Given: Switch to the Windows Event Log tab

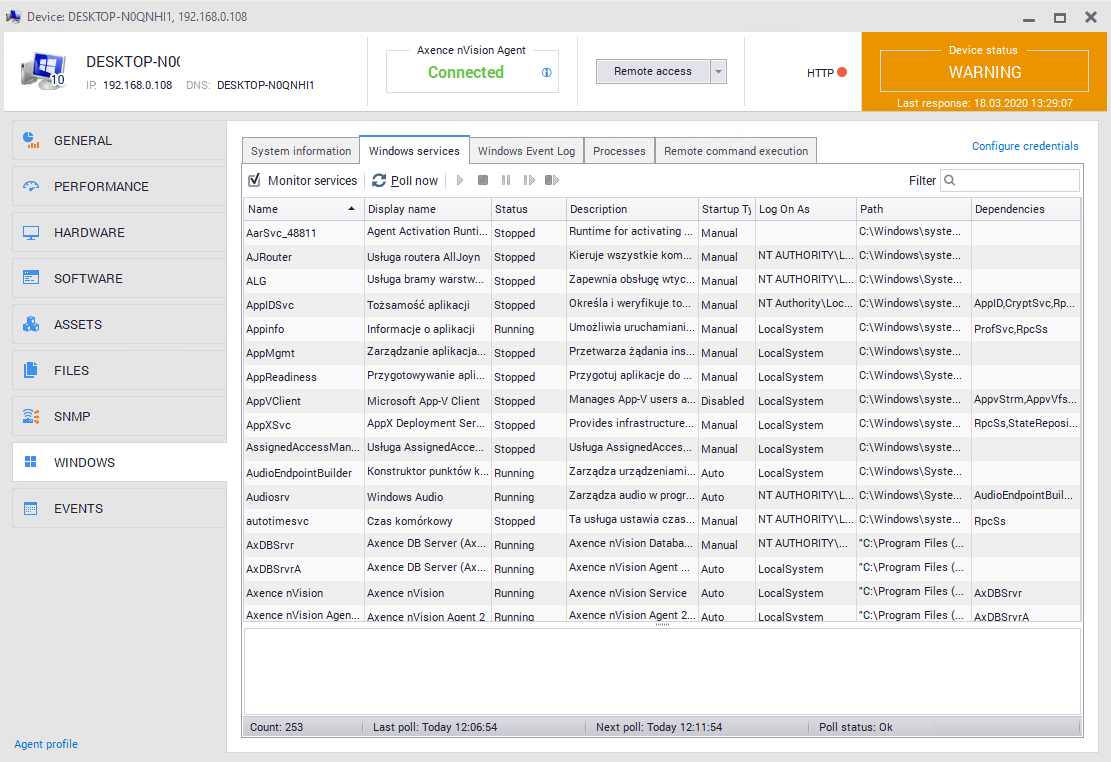Looking at the screenshot, I should tap(526, 151).
